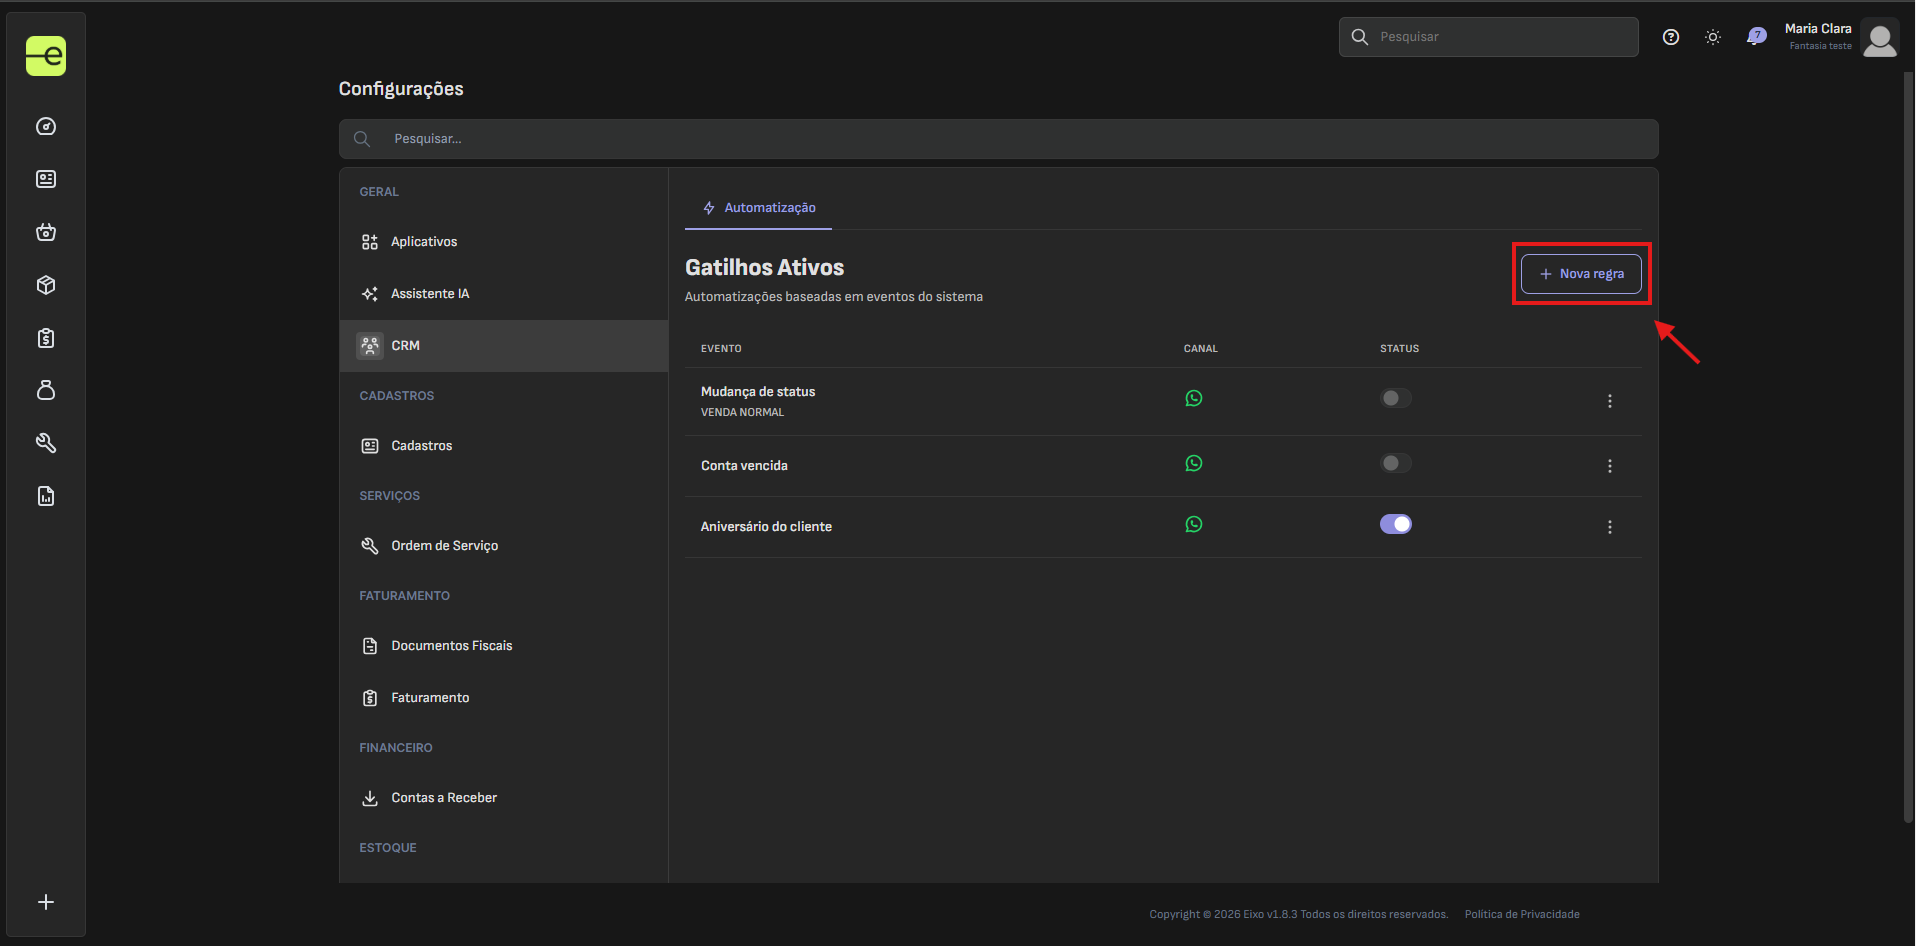
Task: Open Ordem de Serviço settings
Action: [x=504, y=546]
